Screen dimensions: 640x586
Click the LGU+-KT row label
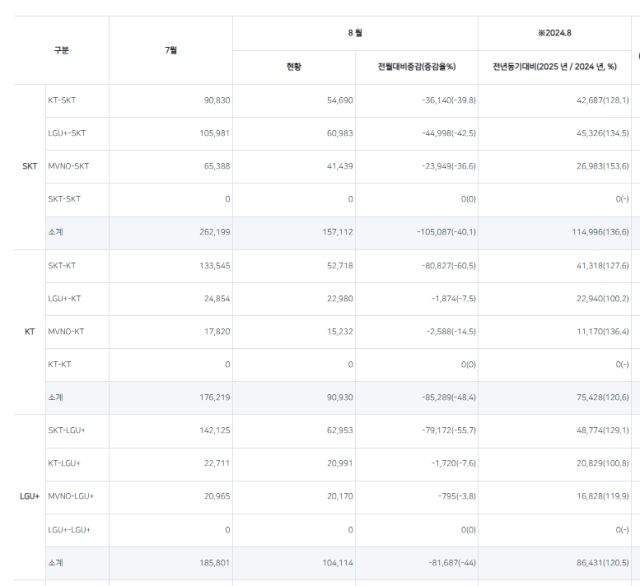click(66, 298)
